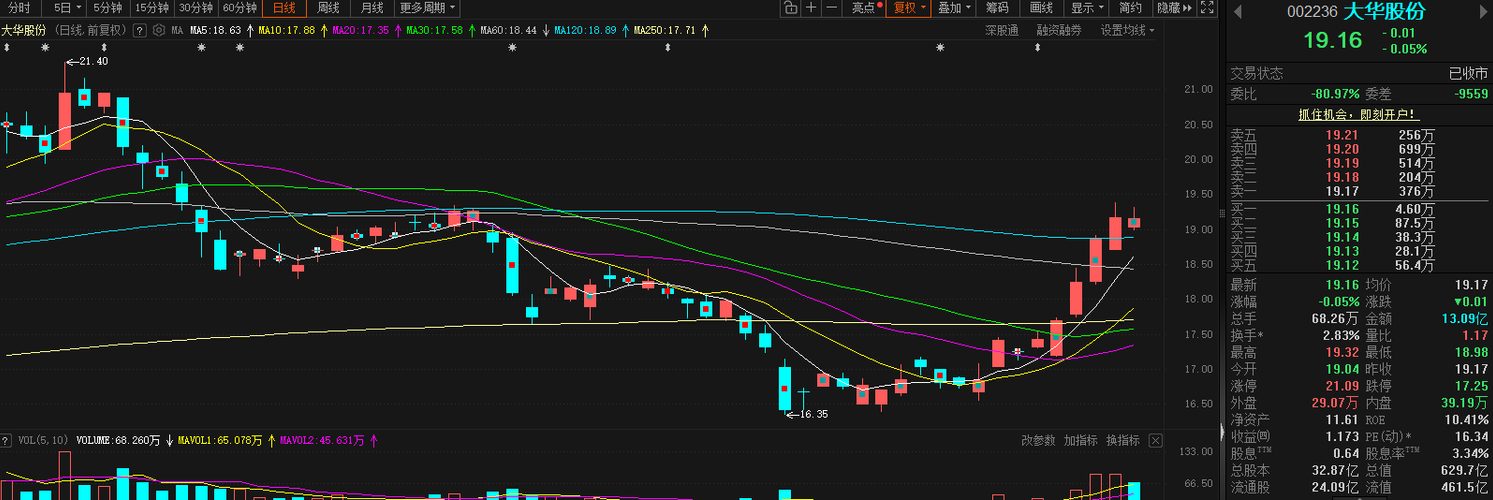Screen dimensions: 1493x500
Task: Click the lock icon in chart toolbar
Action: [x=789, y=8]
